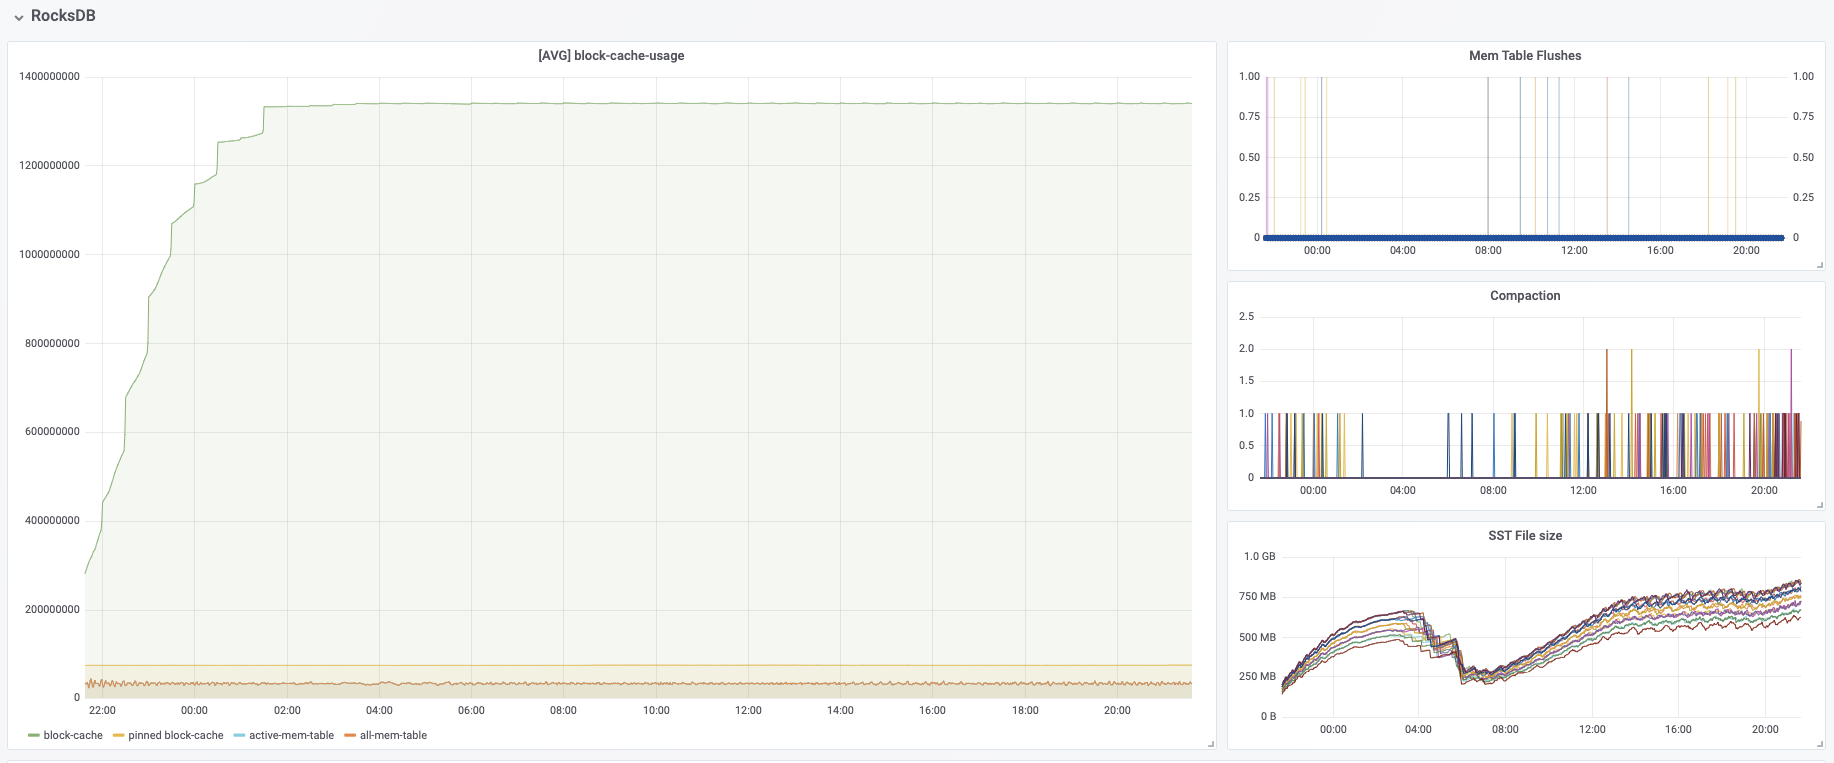
Task: Open the Compaction panel title menu
Action: pyautogui.click(x=1524, y=296)
